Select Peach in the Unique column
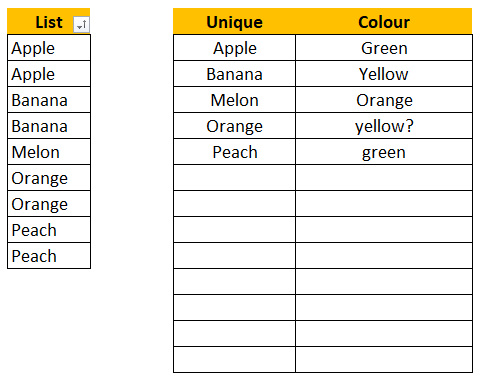The image size is (482, 379). coord(234,152)
